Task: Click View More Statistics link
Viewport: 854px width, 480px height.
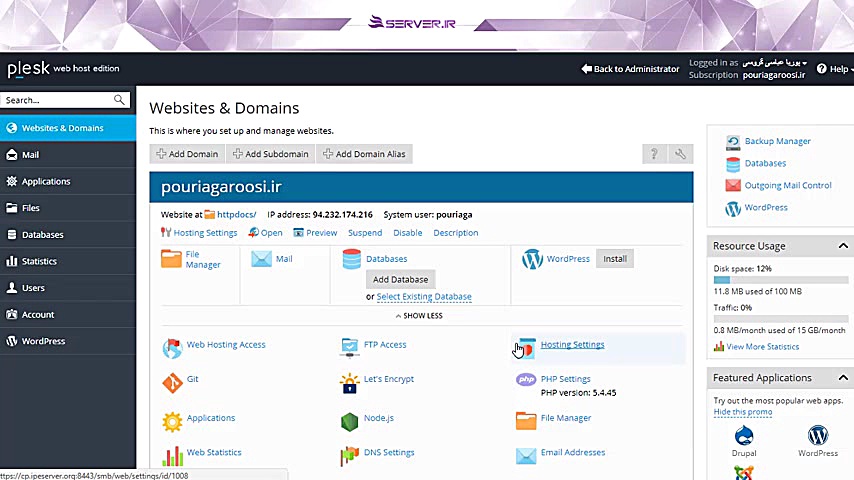Action: [x=762, y=347]
